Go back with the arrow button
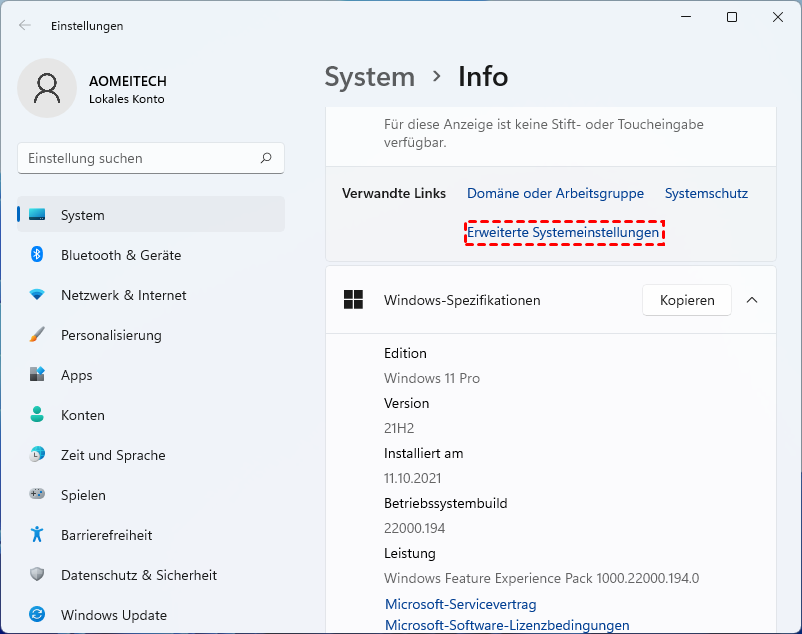The image size is (802, 634). [25, 26]
